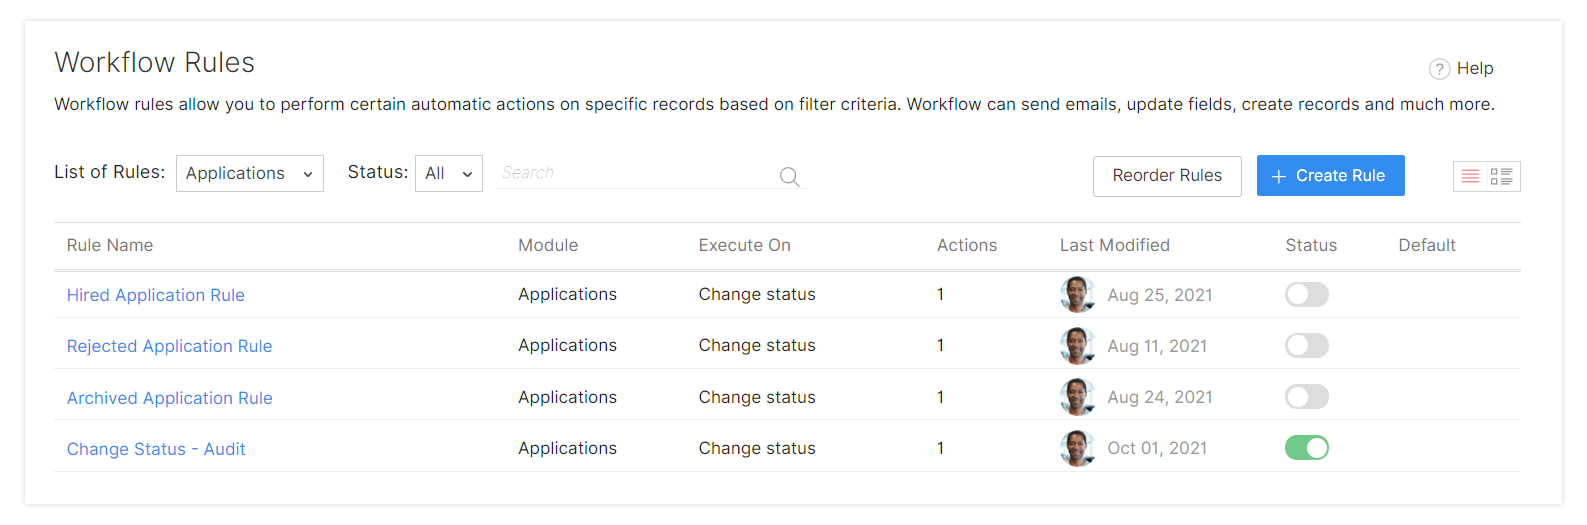Click avatar next to Aug 24, 2021
The height and width of the screenshot is (525, 1587).
1077,397
